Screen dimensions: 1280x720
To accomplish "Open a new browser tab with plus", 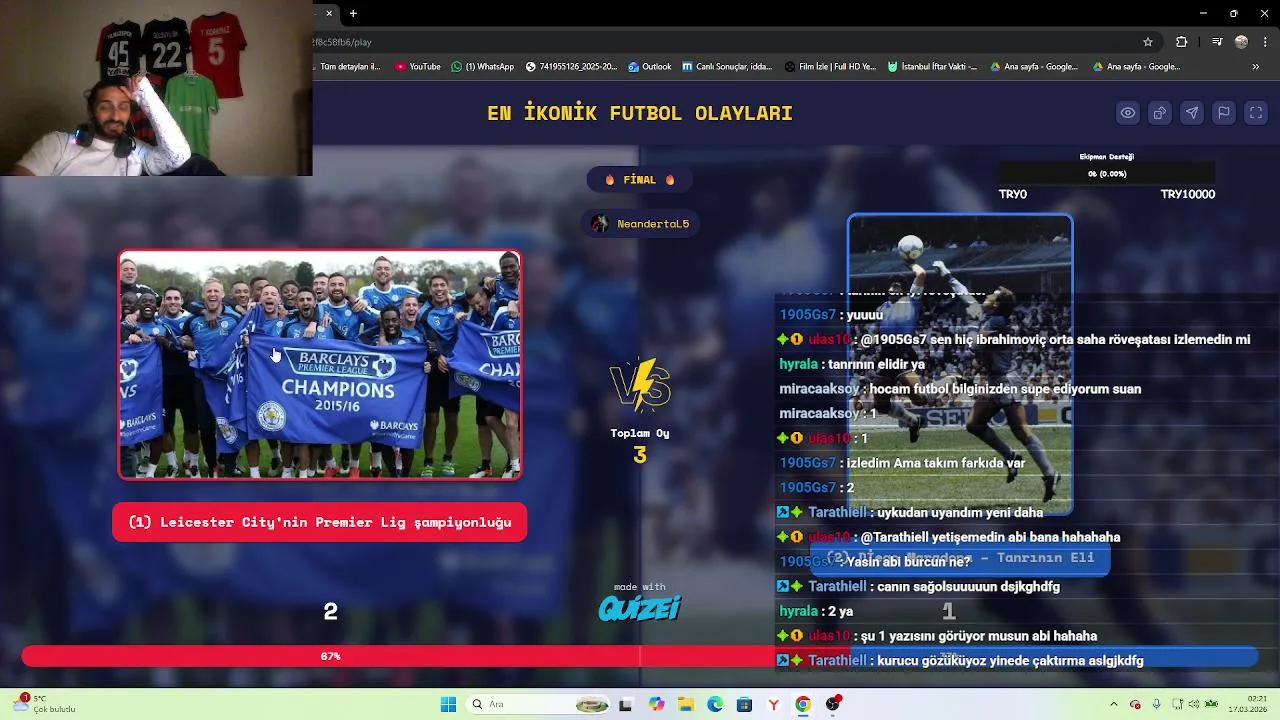I will click(x=353, y=13).
